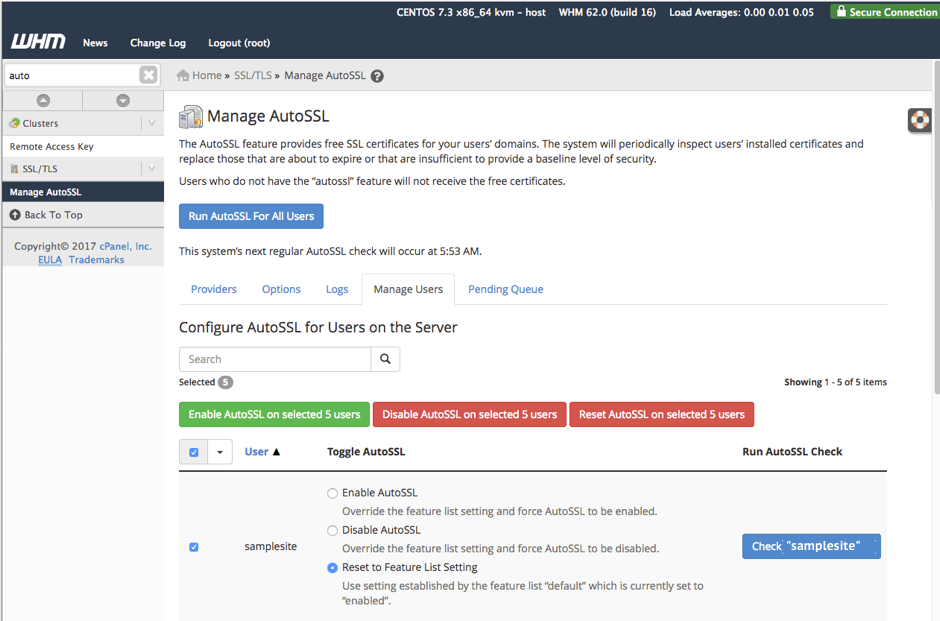The image size is (940, 621).
Task: Click the Home icon in breadcrumb
Action: coord(183,76)
